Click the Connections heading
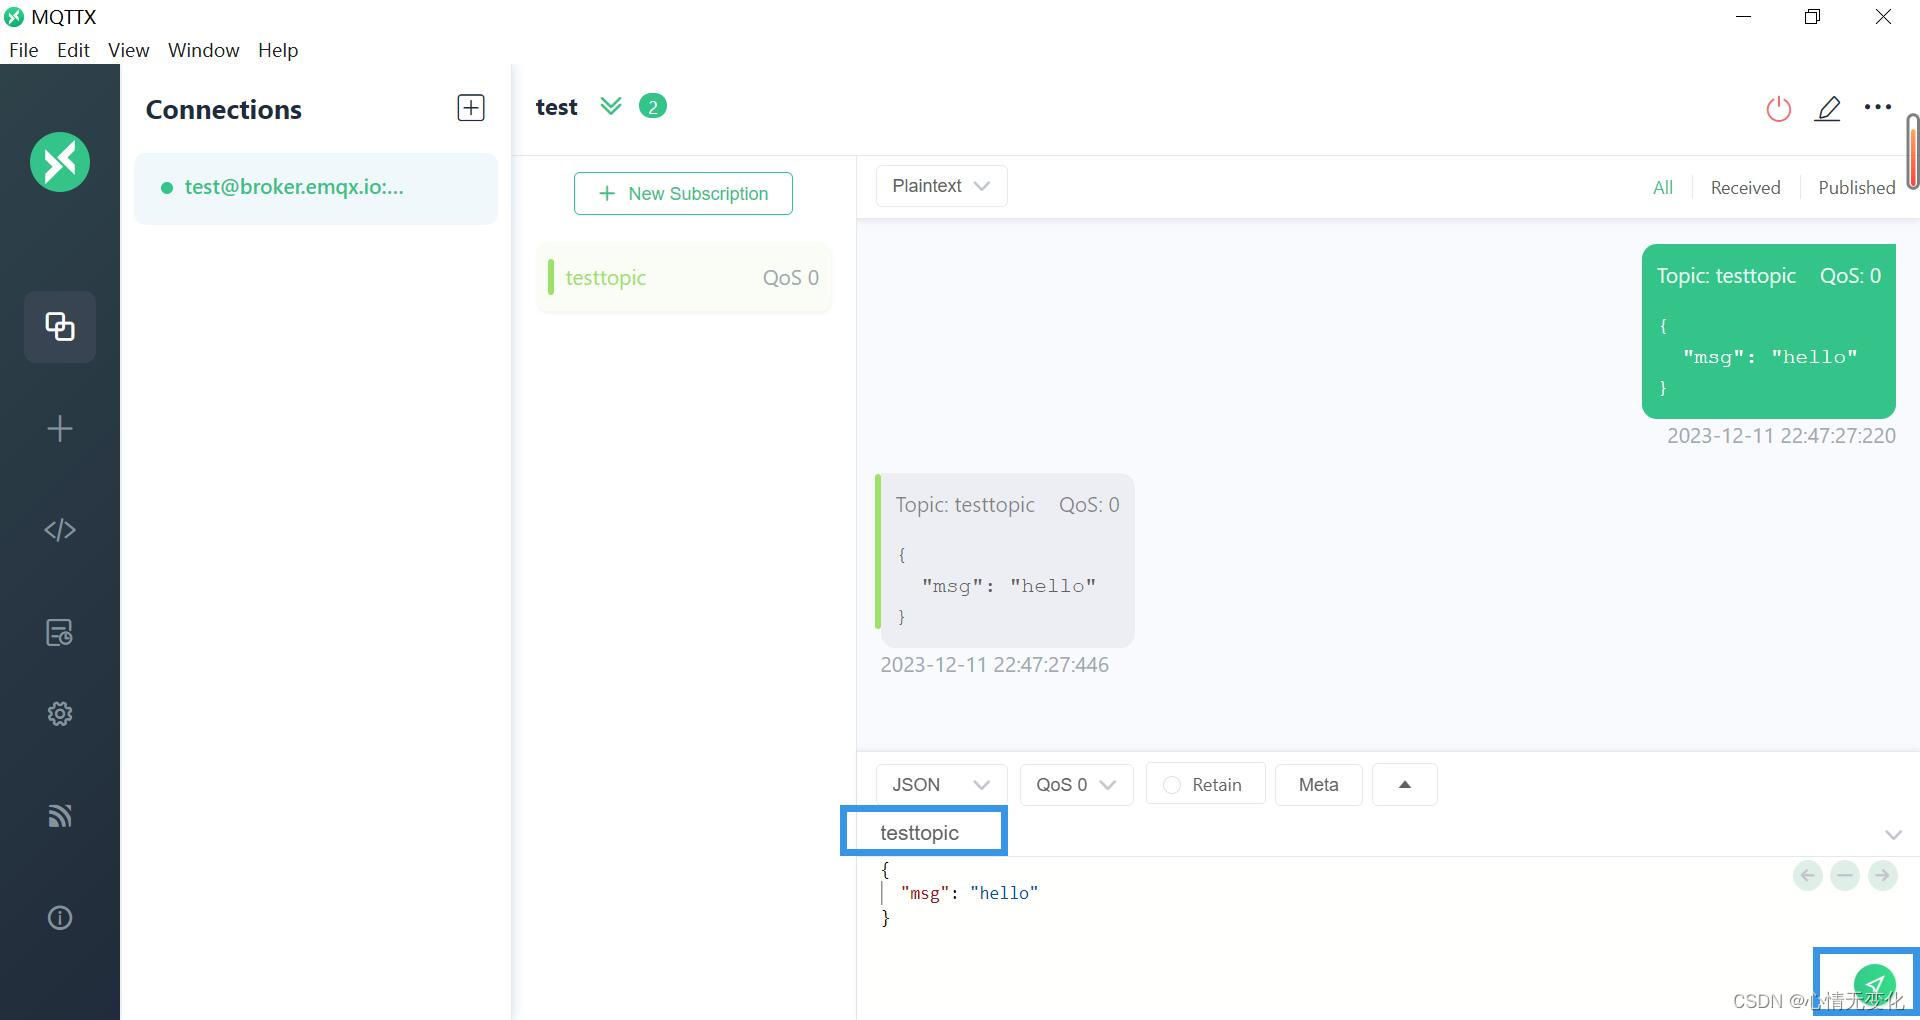1920x1020 pixels. pos(224,110)
